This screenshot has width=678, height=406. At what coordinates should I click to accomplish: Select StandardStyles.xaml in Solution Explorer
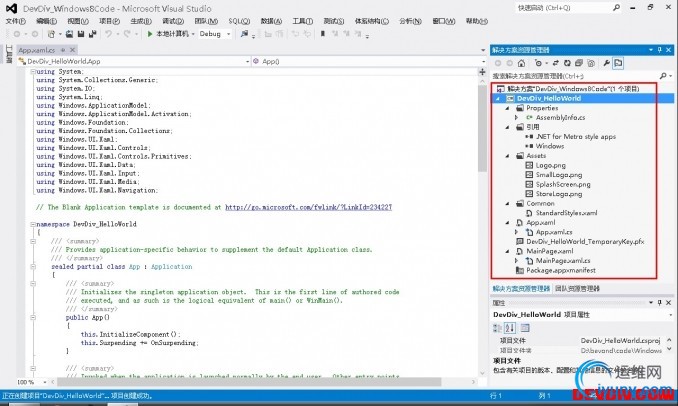click(566, 213)
